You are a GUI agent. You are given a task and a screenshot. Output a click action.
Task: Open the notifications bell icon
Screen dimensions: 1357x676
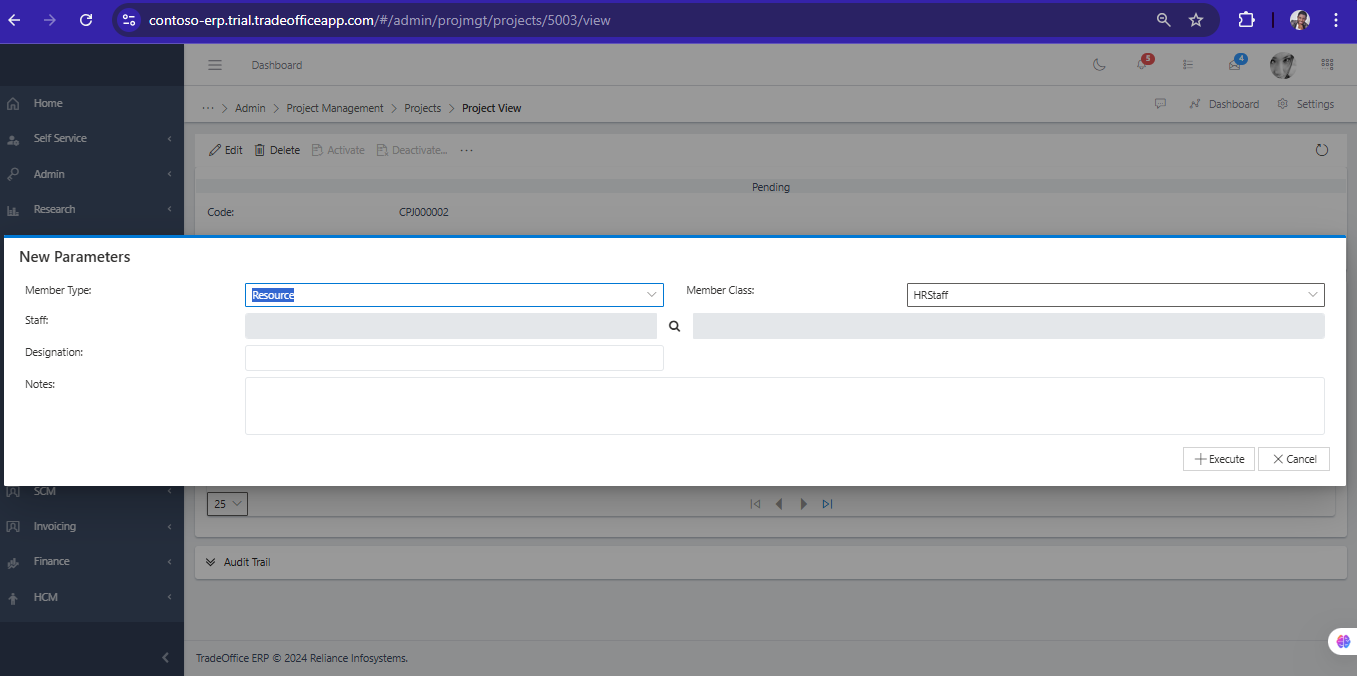click(x=1141, y=65)
